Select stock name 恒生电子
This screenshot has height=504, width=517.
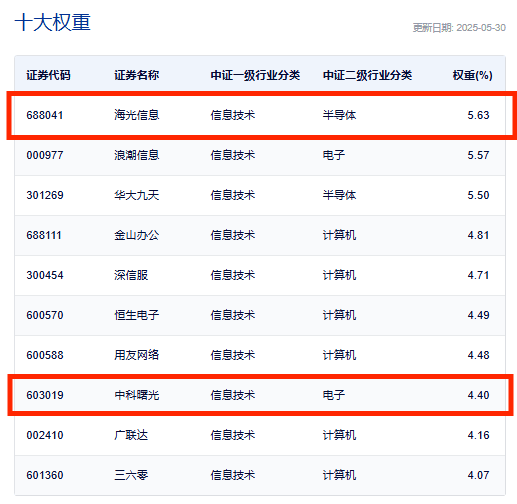point(137,315)
